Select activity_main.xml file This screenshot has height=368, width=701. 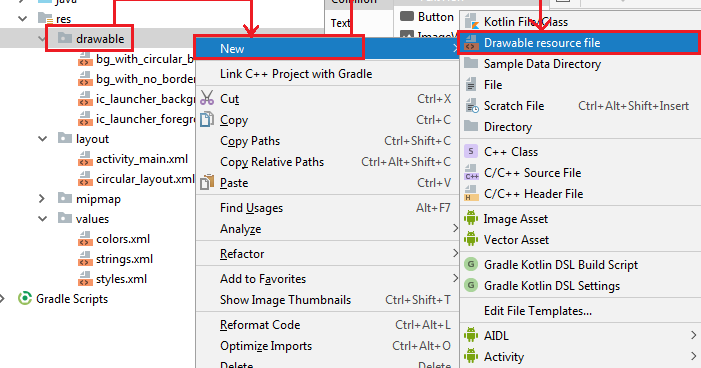(142, 159)
